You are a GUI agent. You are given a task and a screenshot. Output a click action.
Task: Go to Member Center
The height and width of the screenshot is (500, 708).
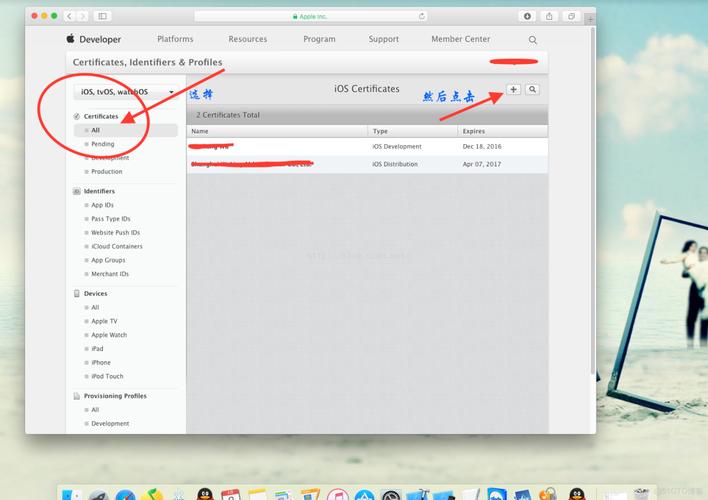coord(461,39)
